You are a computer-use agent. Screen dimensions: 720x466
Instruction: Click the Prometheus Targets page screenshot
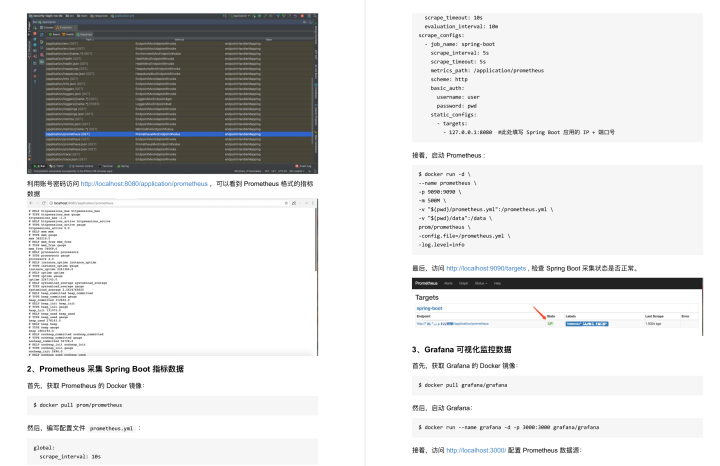(x=557, y=306)
